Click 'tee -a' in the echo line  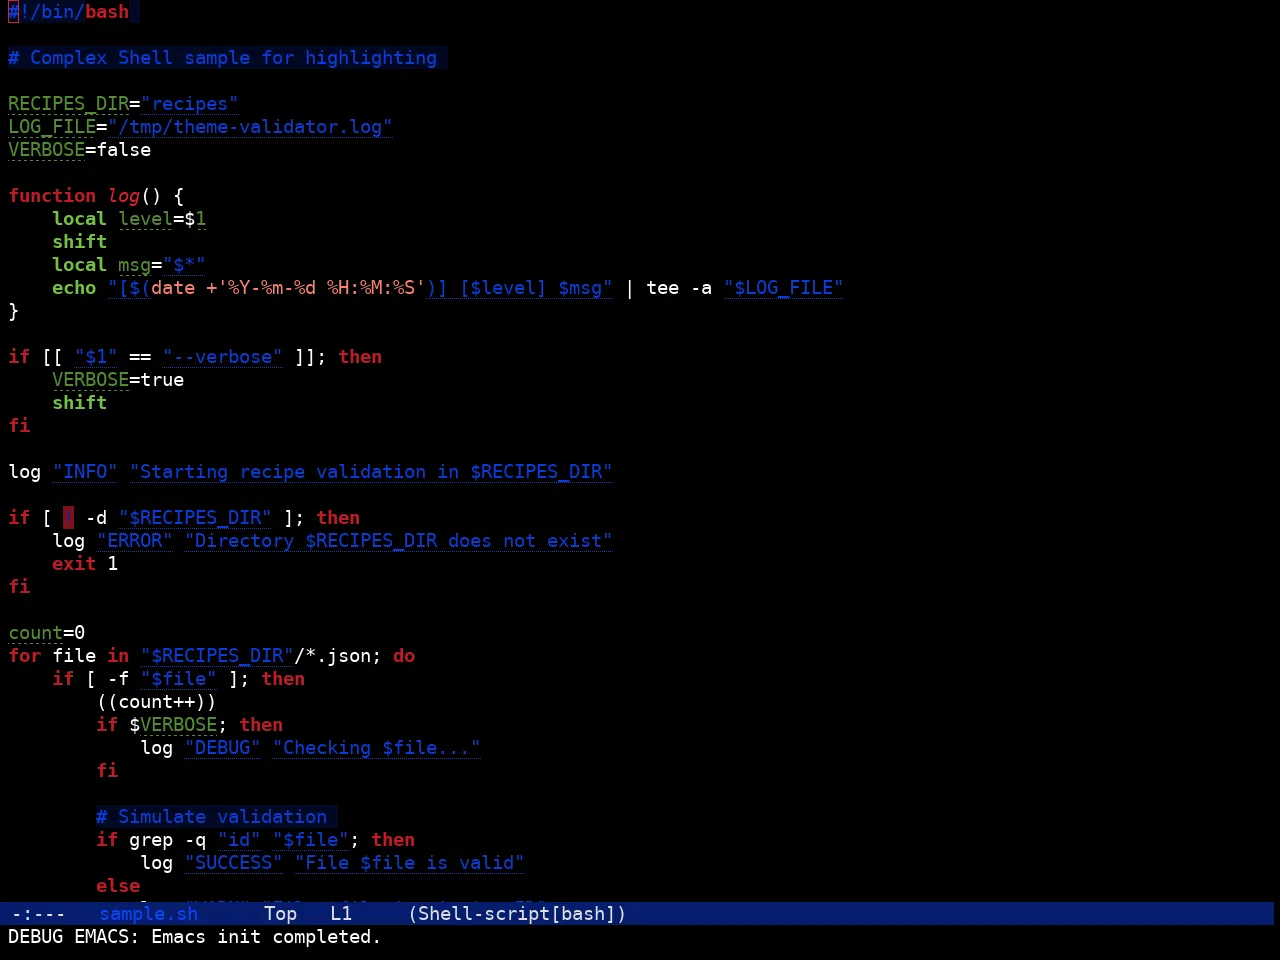pos(679,288)
